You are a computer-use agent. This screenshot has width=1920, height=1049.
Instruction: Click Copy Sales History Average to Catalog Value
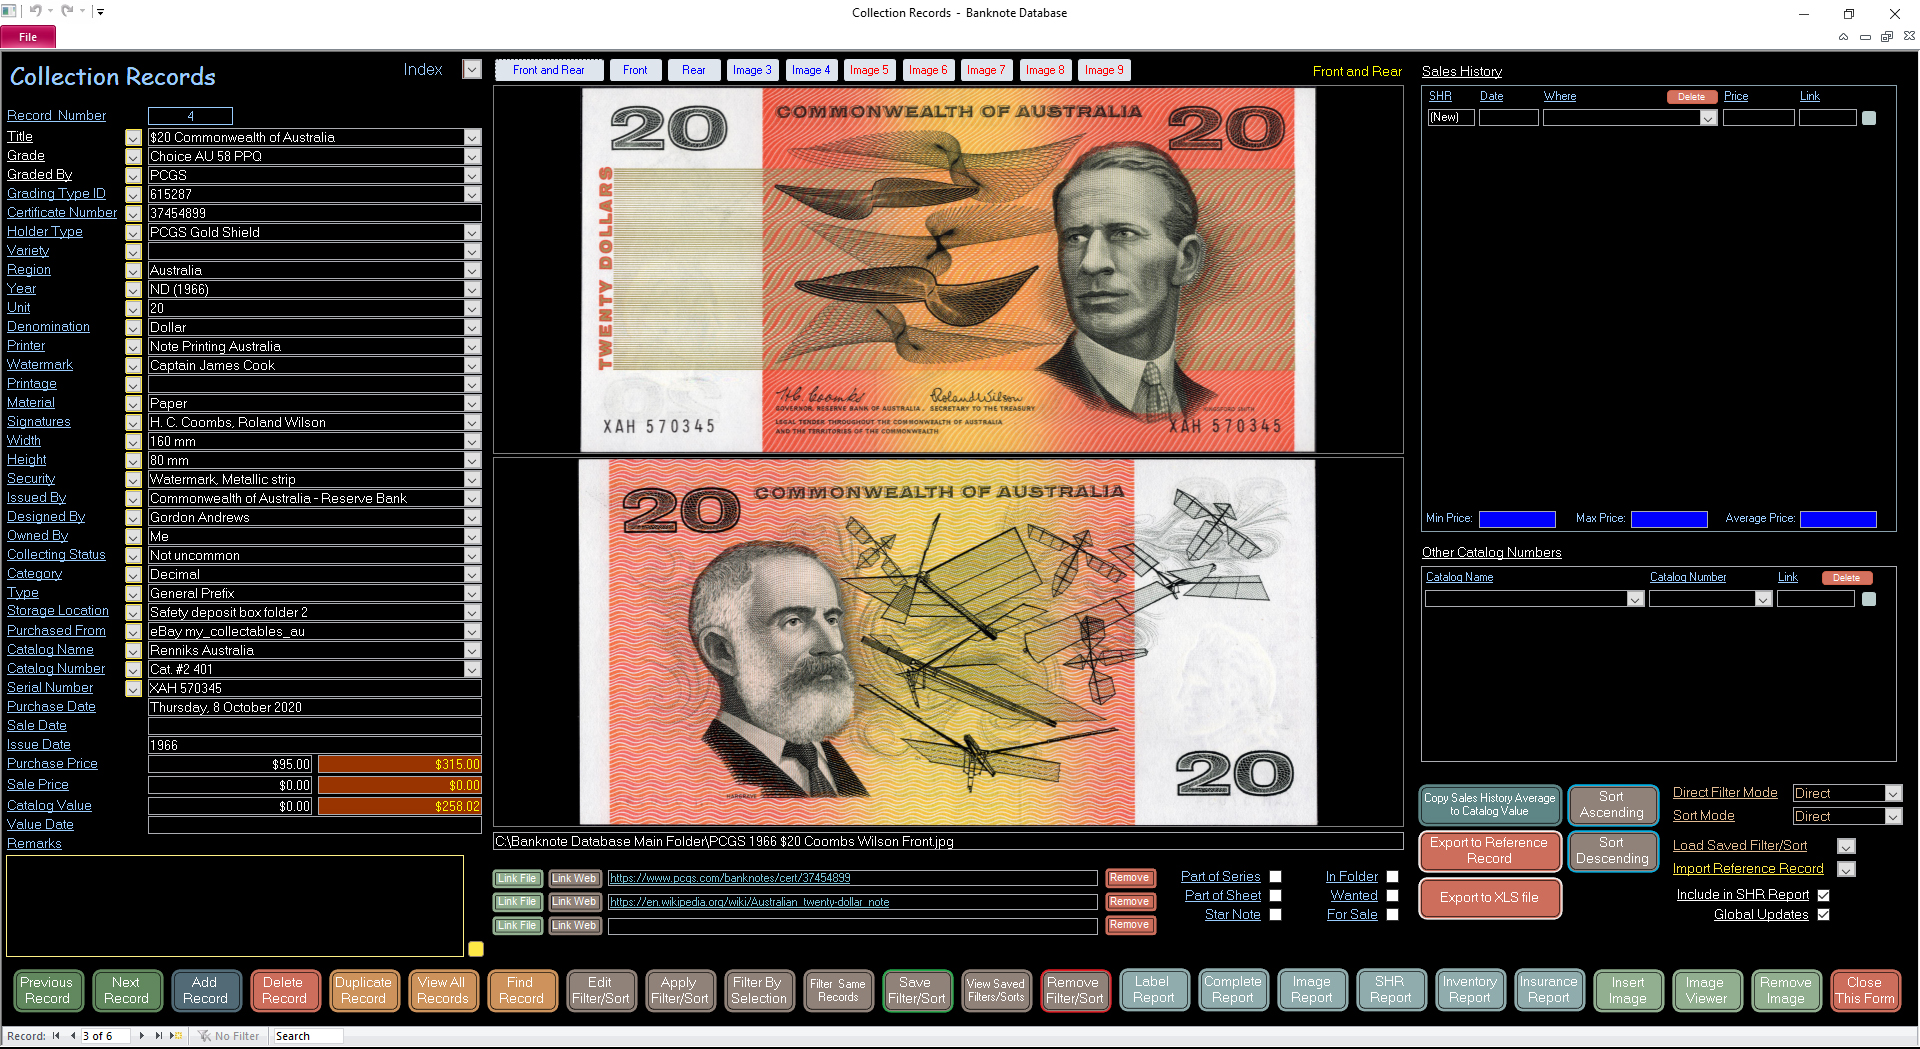point(1489,804)
